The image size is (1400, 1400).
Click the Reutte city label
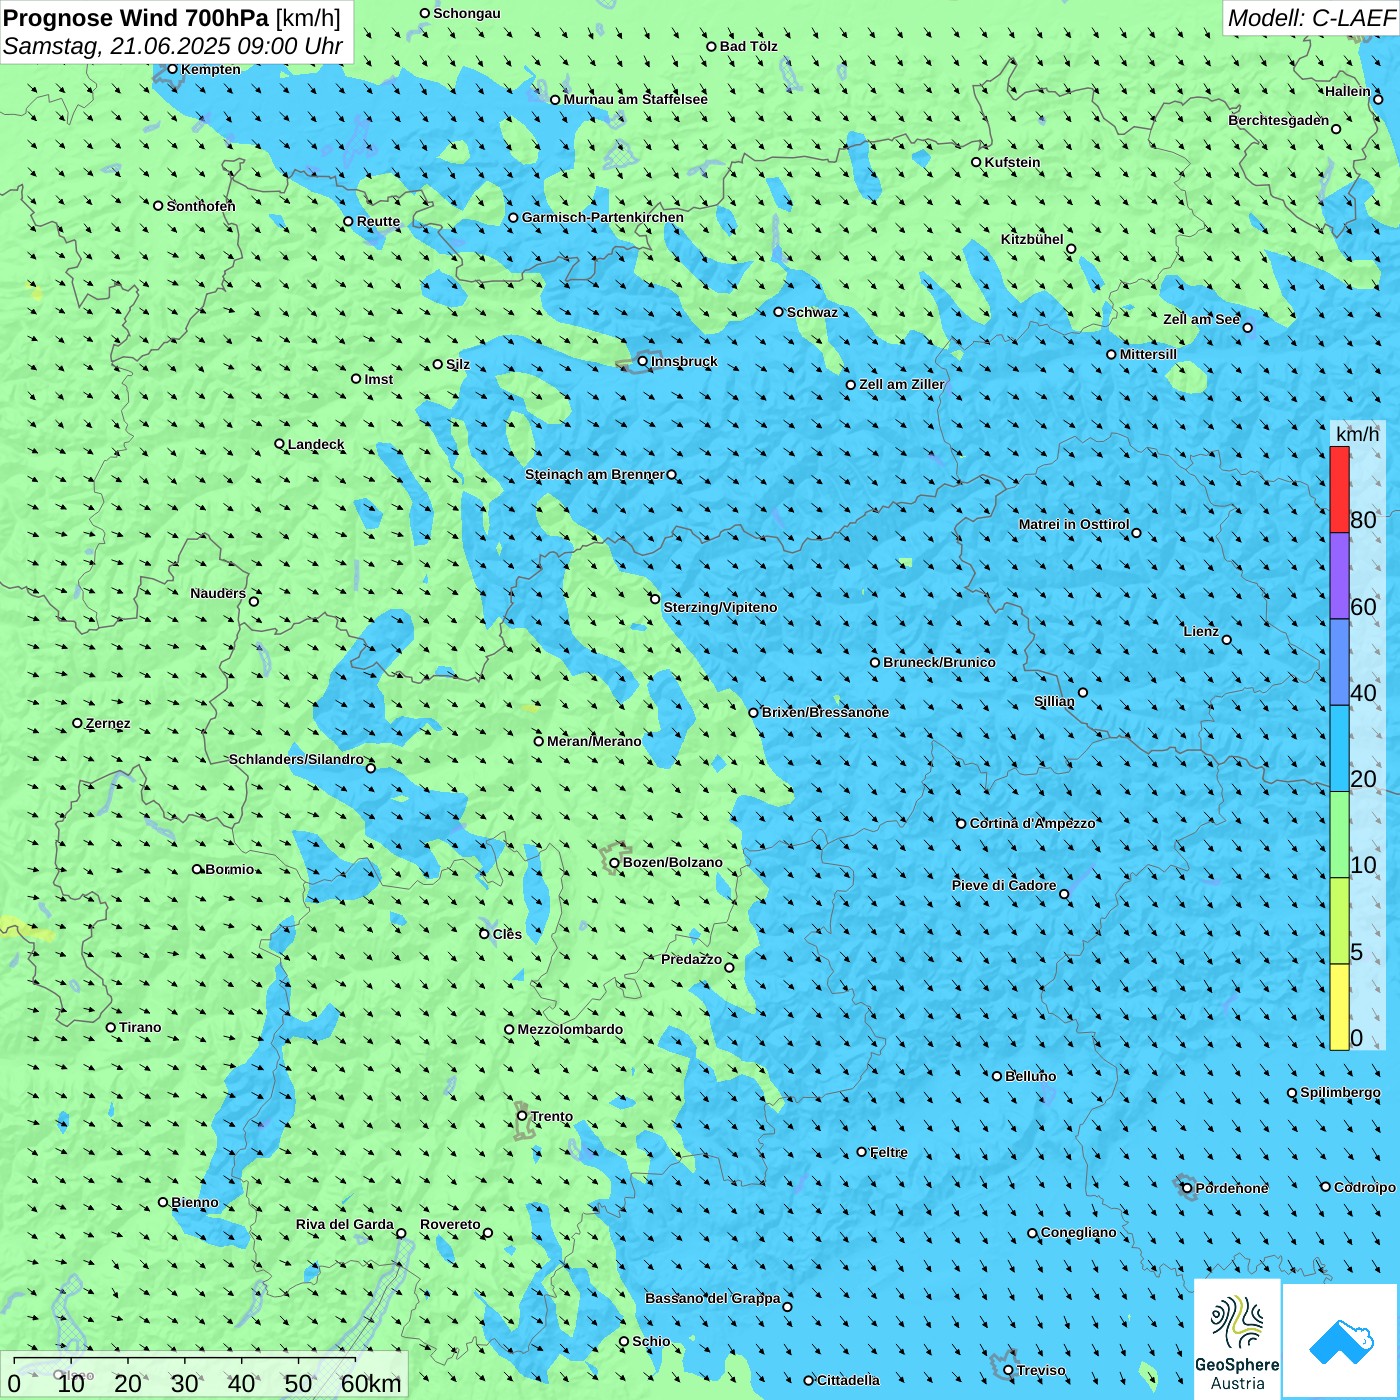point(378,221)
